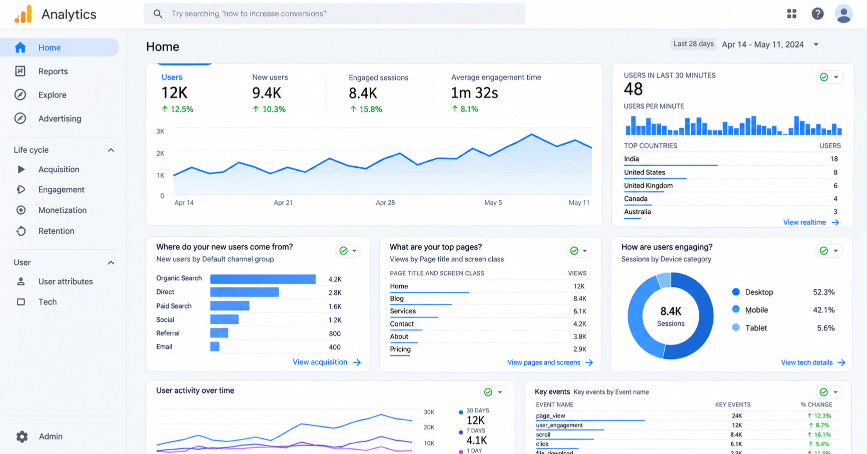Click the India row in Top Countries
Screen dimensions: 867x454
pos(732,159)
